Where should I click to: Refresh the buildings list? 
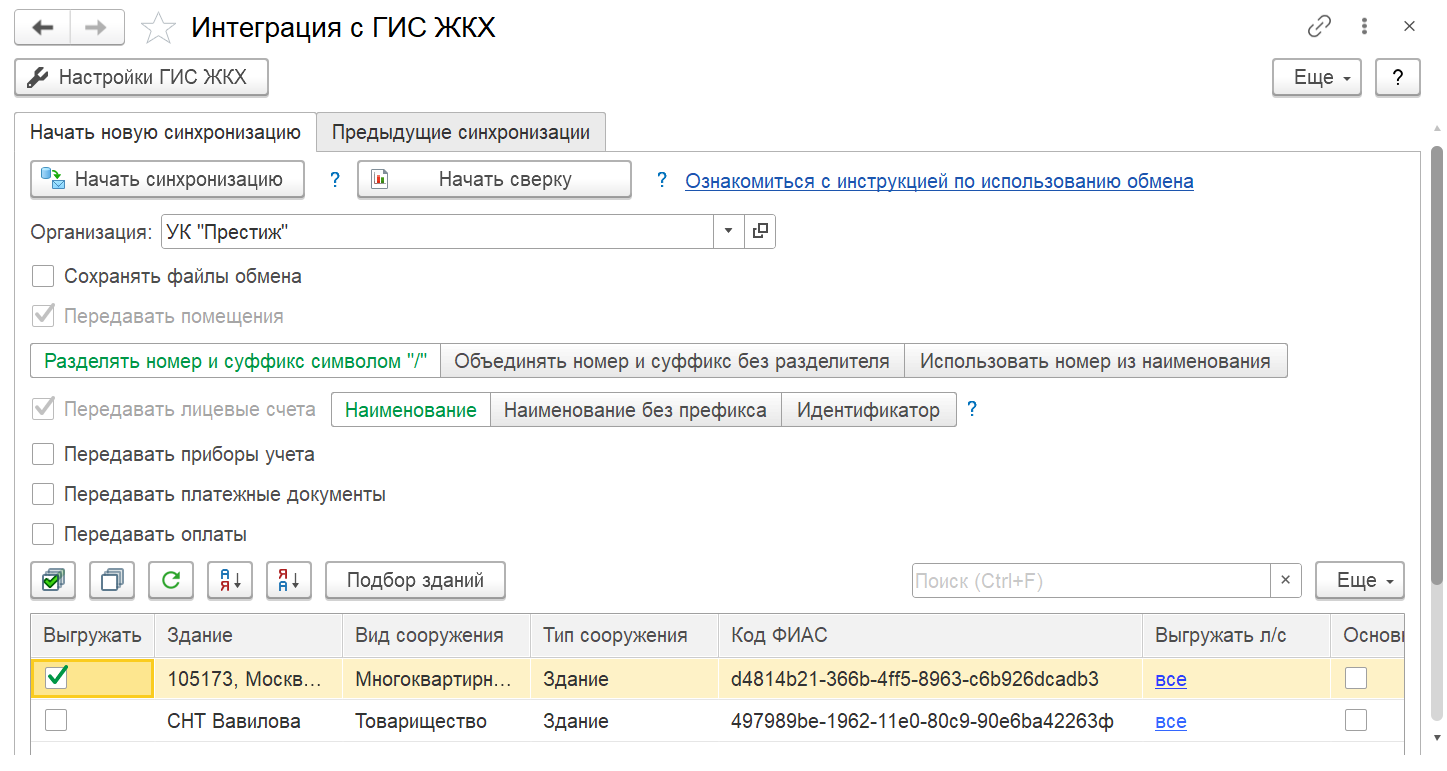(171, 580)
